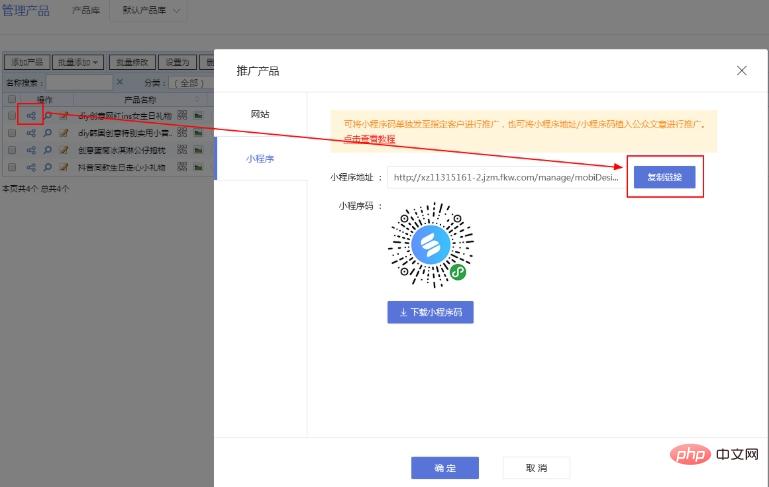Click the 产品名称 column header
The width and height of the screenshot is (769, 487).
point(140,100)
